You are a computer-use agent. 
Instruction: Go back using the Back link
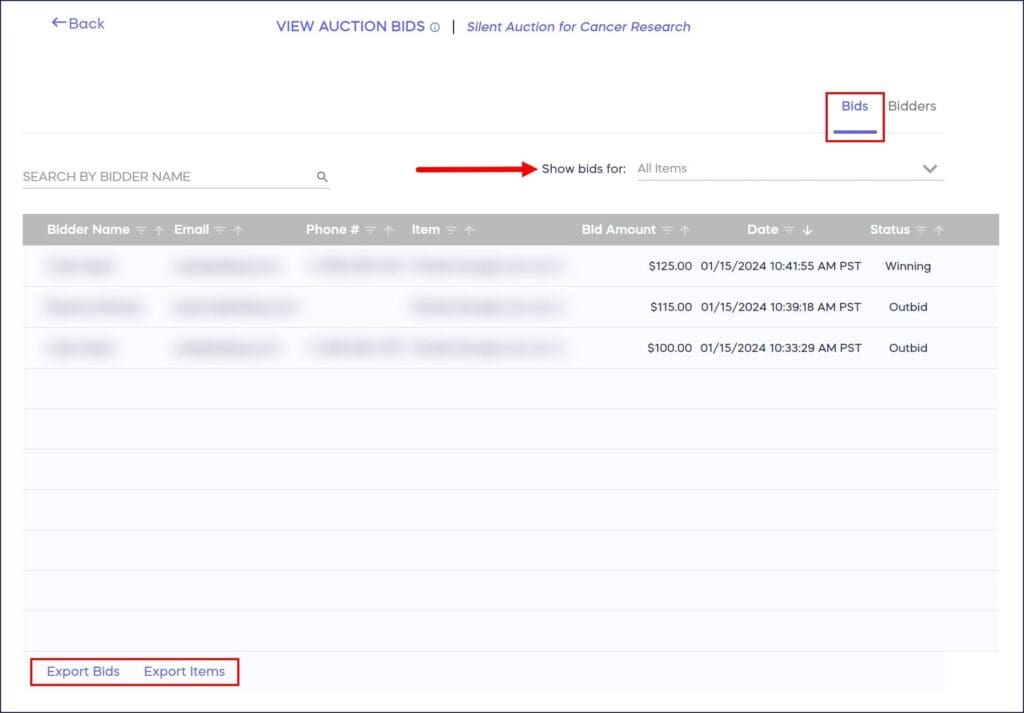[78, 23]
